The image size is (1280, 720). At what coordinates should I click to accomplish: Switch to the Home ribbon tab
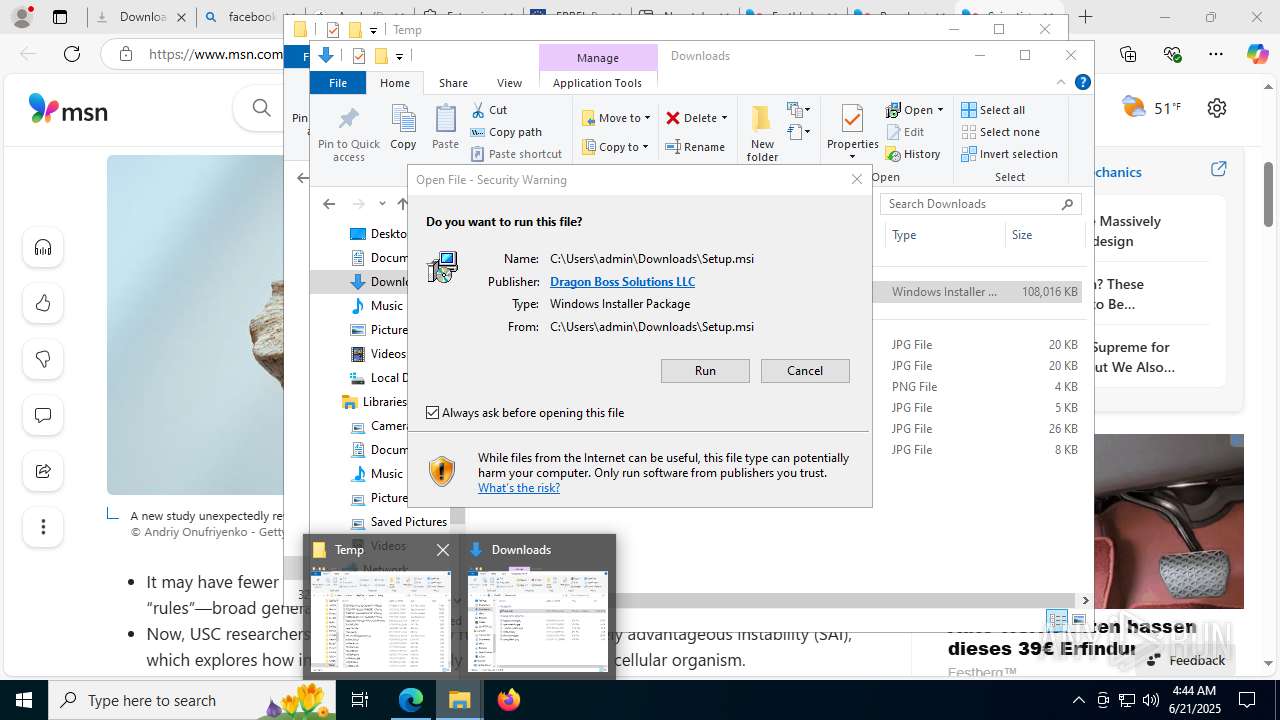[x=395, y=83]
